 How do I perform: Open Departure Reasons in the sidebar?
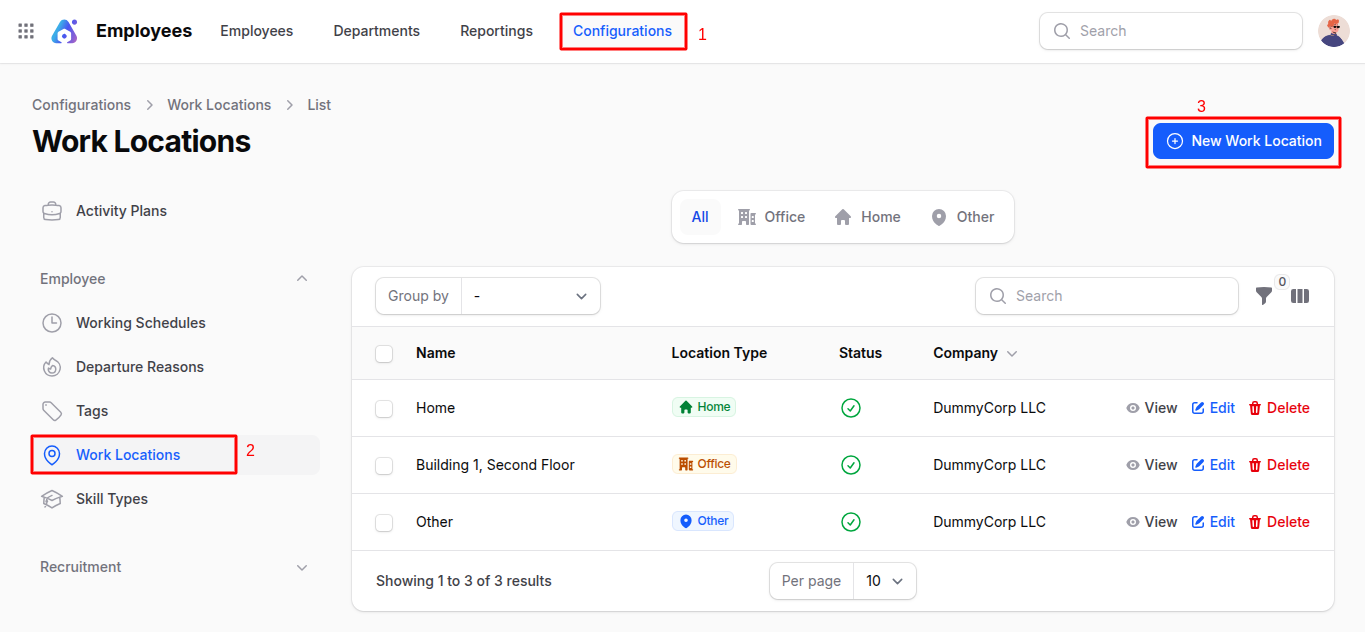click(x=139, y=367)
